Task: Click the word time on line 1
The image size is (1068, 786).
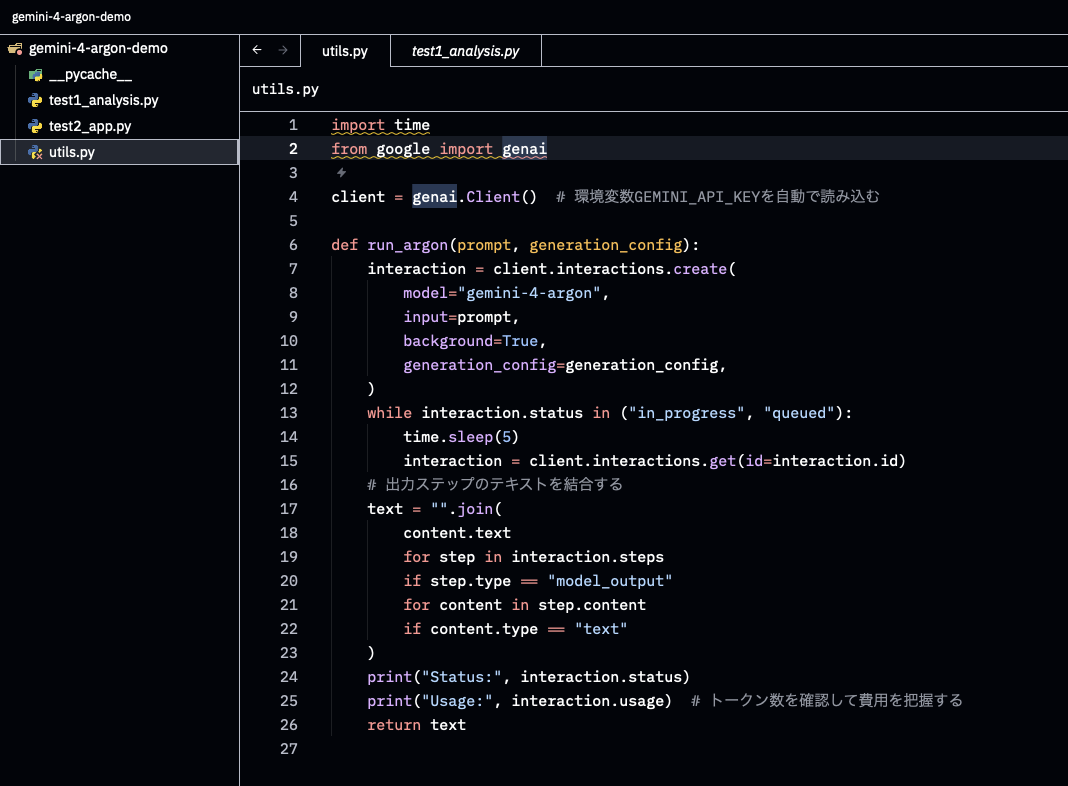Action: (x=412, y=125)
